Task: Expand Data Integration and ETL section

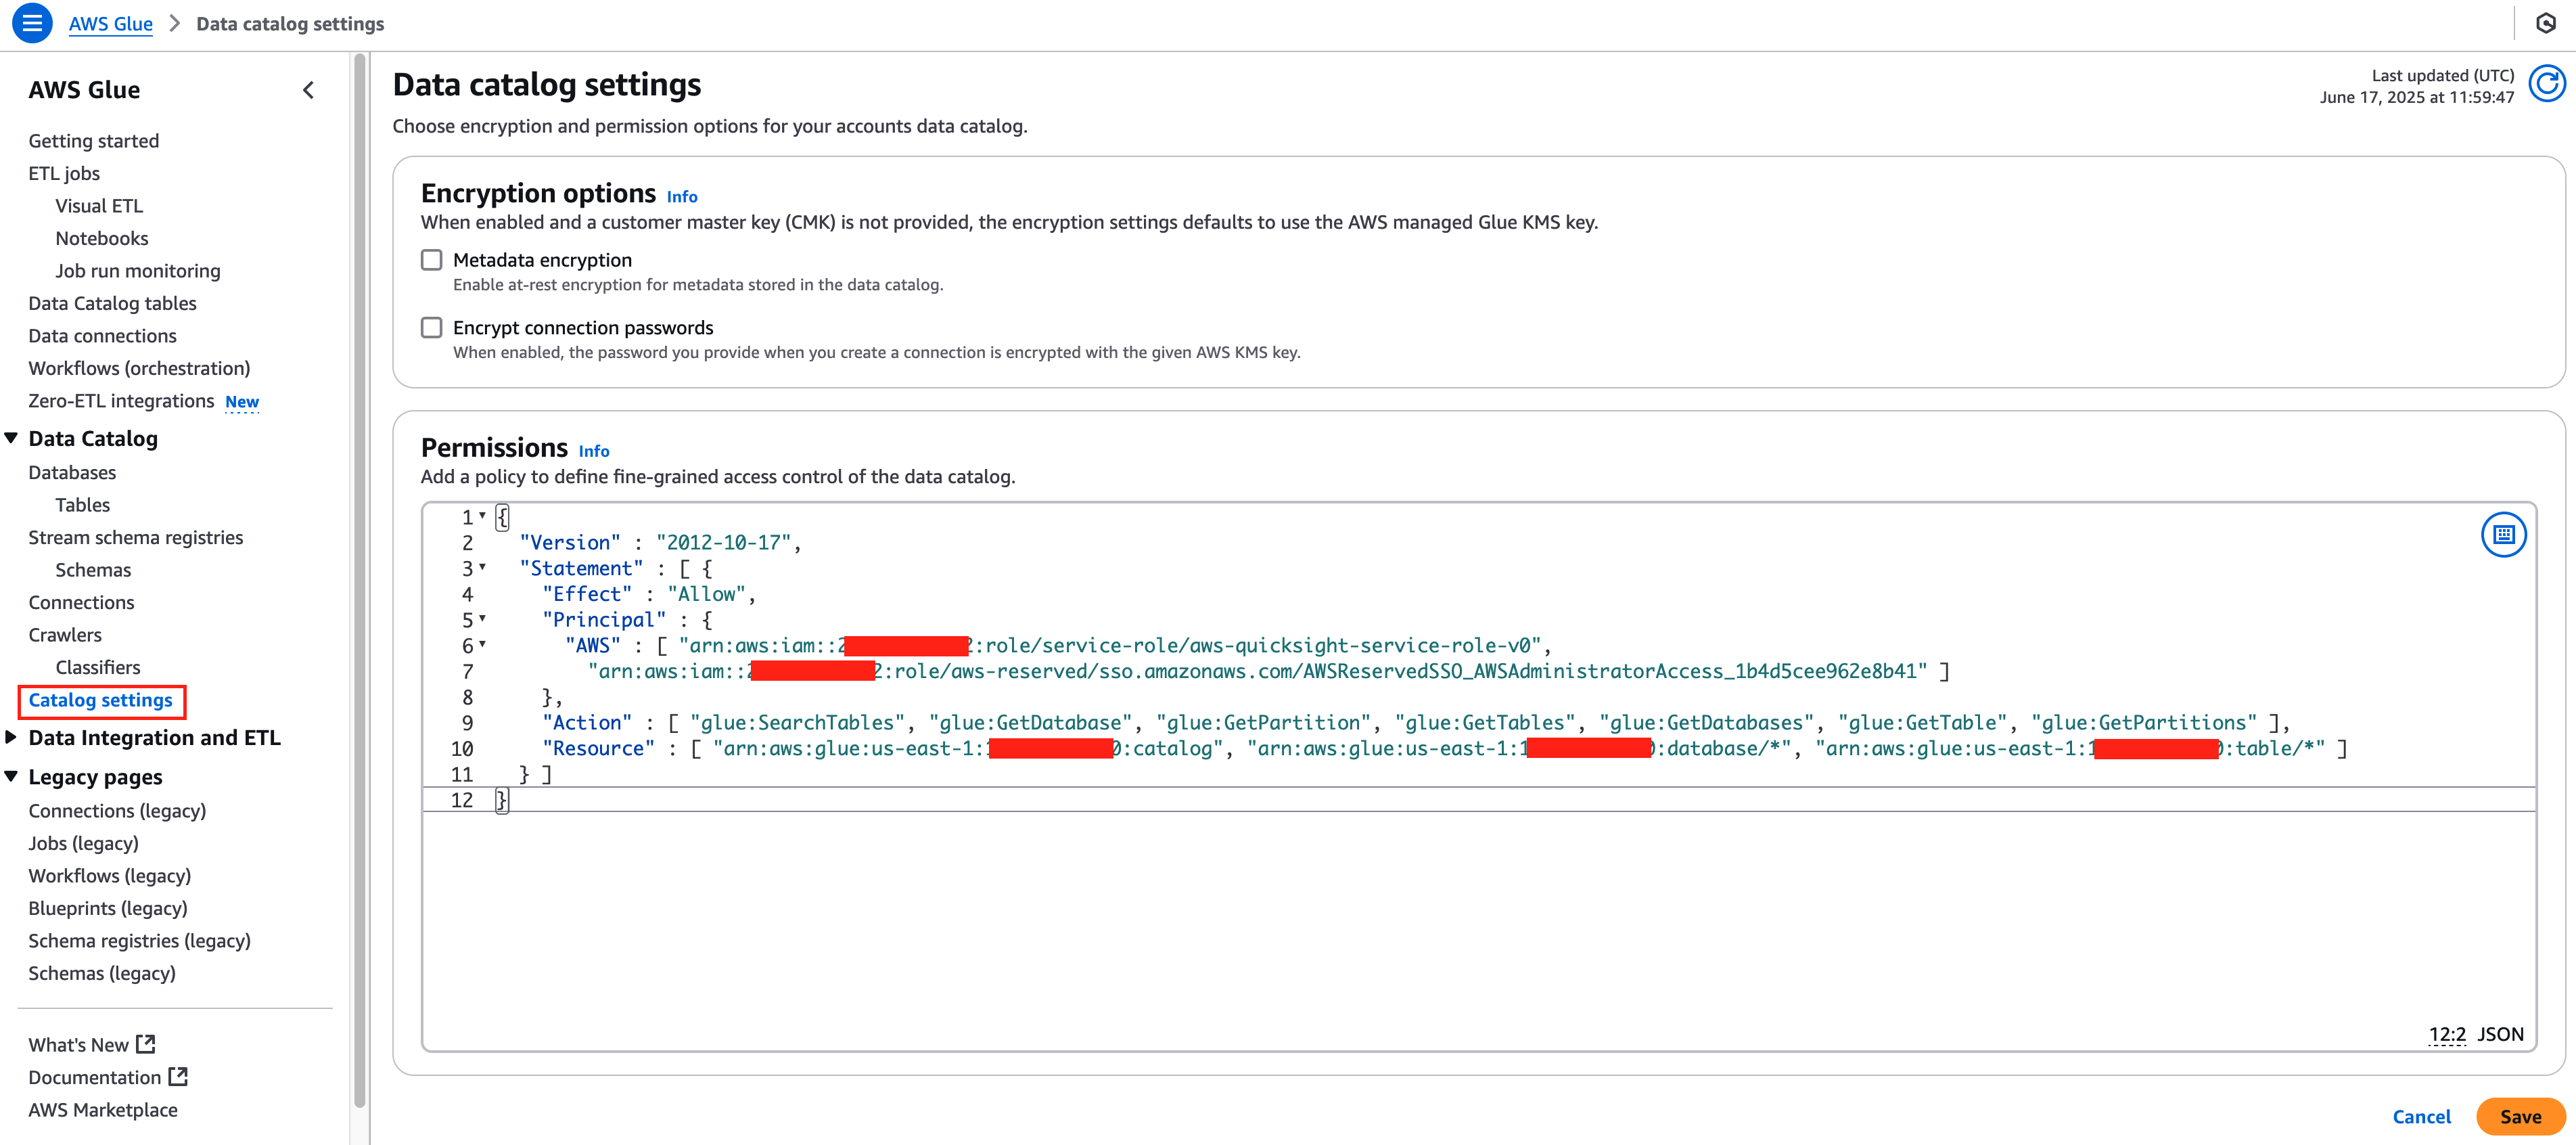Action: pos(12,737)
